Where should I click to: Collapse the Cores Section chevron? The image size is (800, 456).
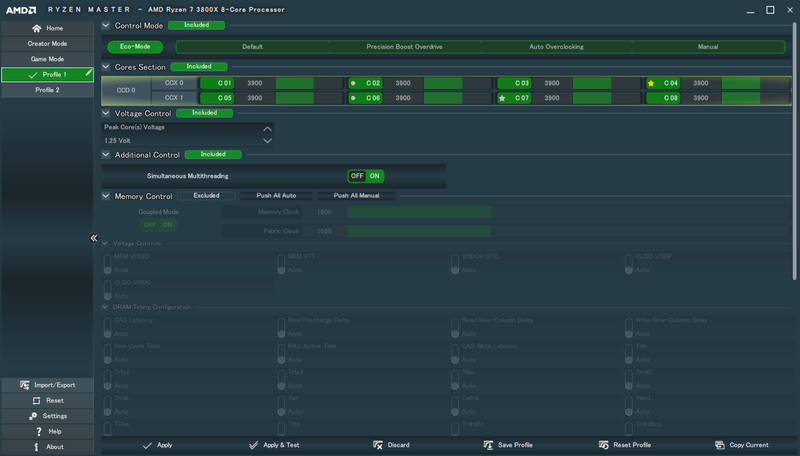click(x=106, y=66)
